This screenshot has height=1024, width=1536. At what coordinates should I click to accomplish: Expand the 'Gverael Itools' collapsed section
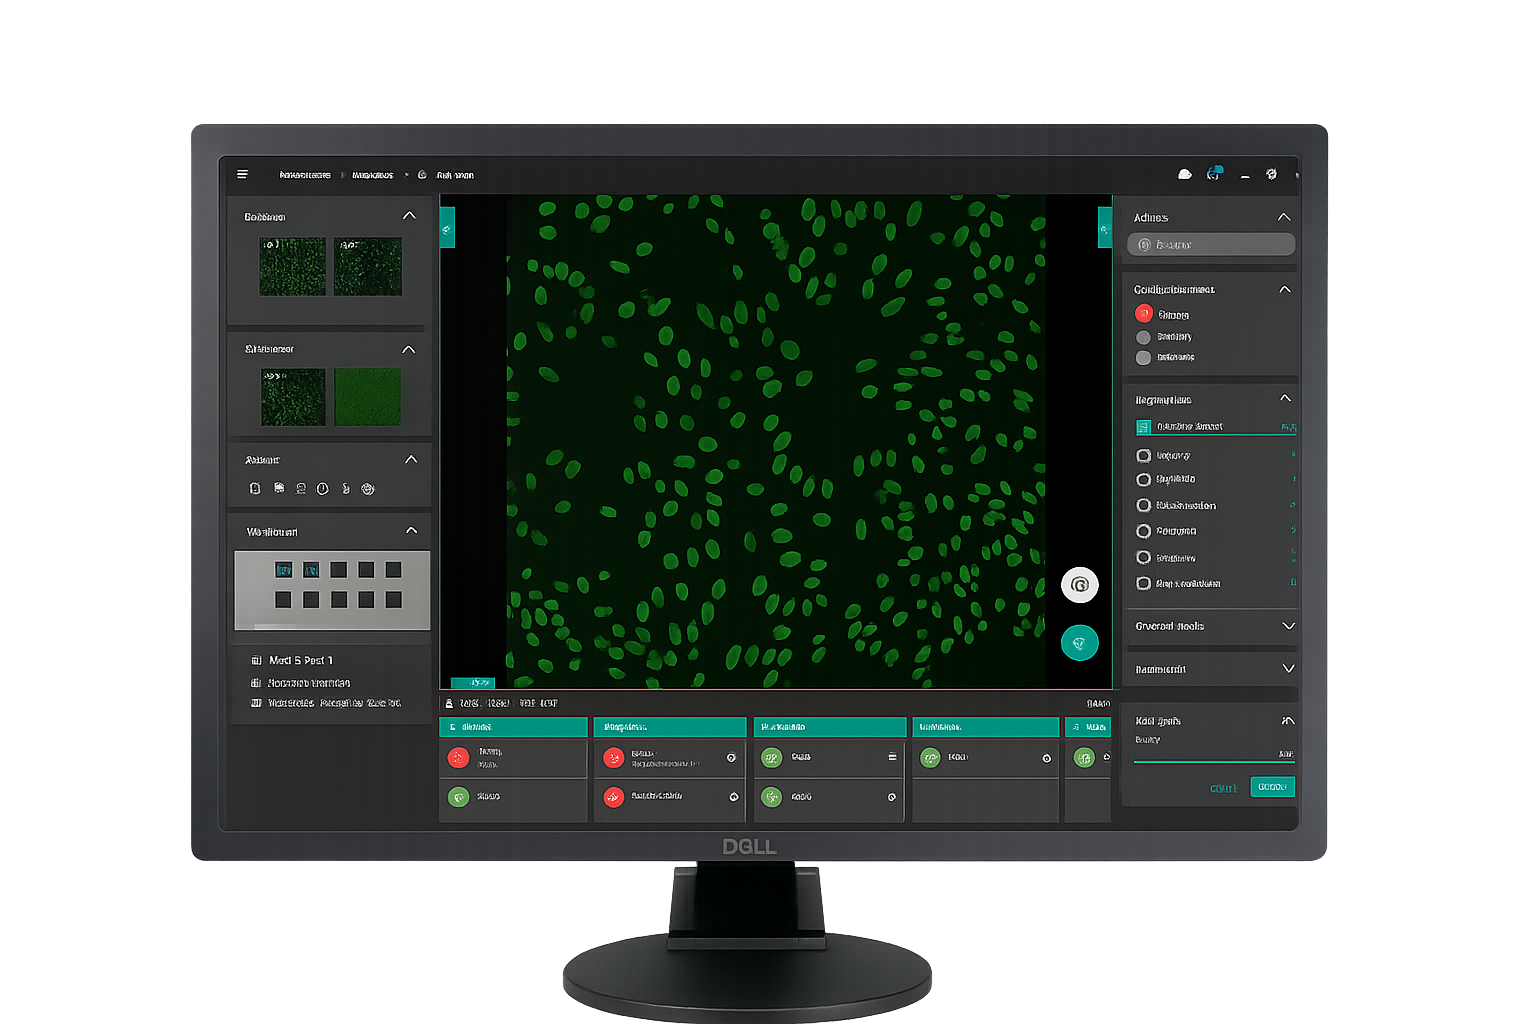[x=1288, y=626]
